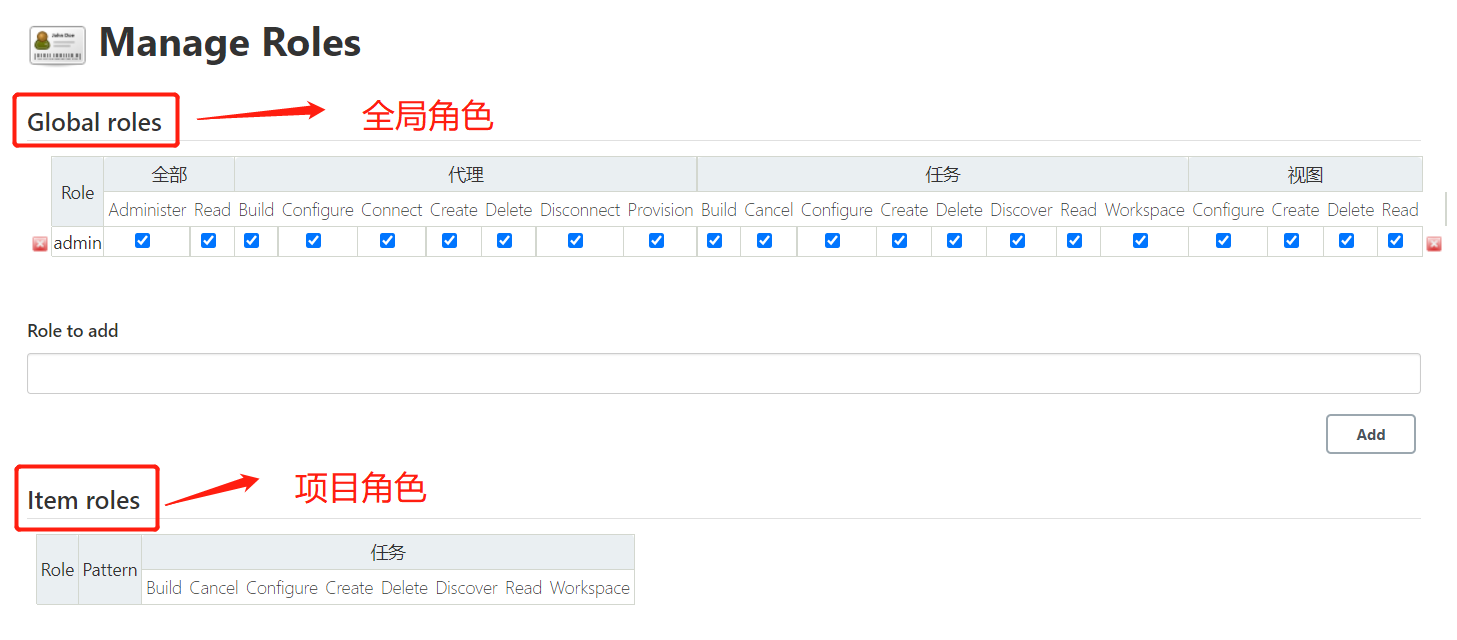
Task: Click the Role header in global roles table
Action: tap(77, 192)
